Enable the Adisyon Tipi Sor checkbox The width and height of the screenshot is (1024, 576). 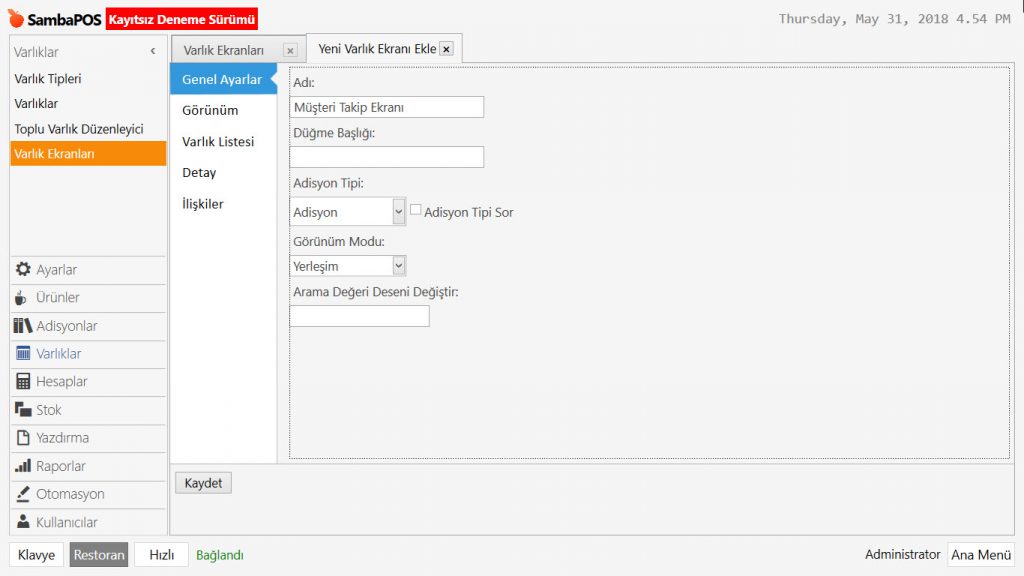click(416, 211)
